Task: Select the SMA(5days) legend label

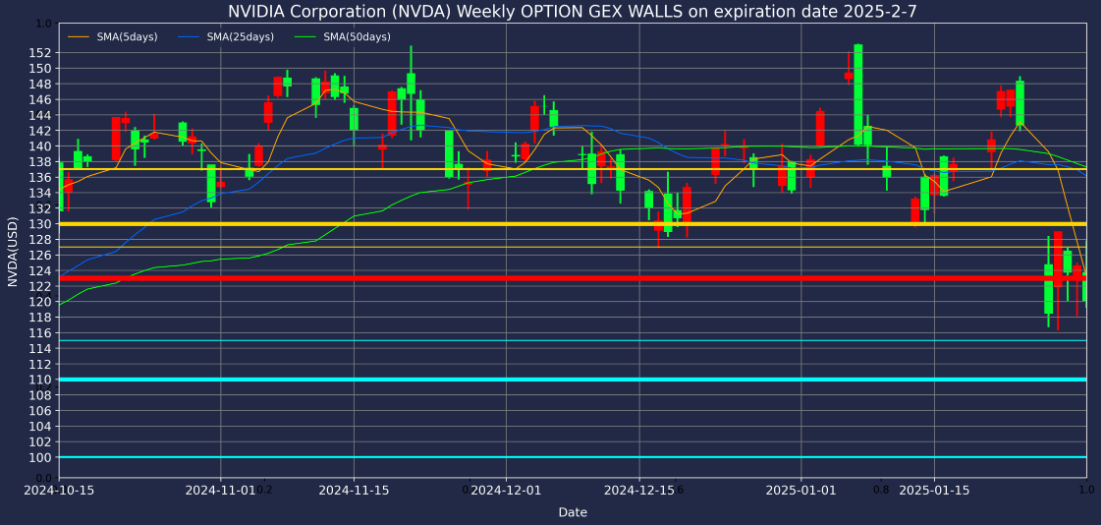Action: 127,36
